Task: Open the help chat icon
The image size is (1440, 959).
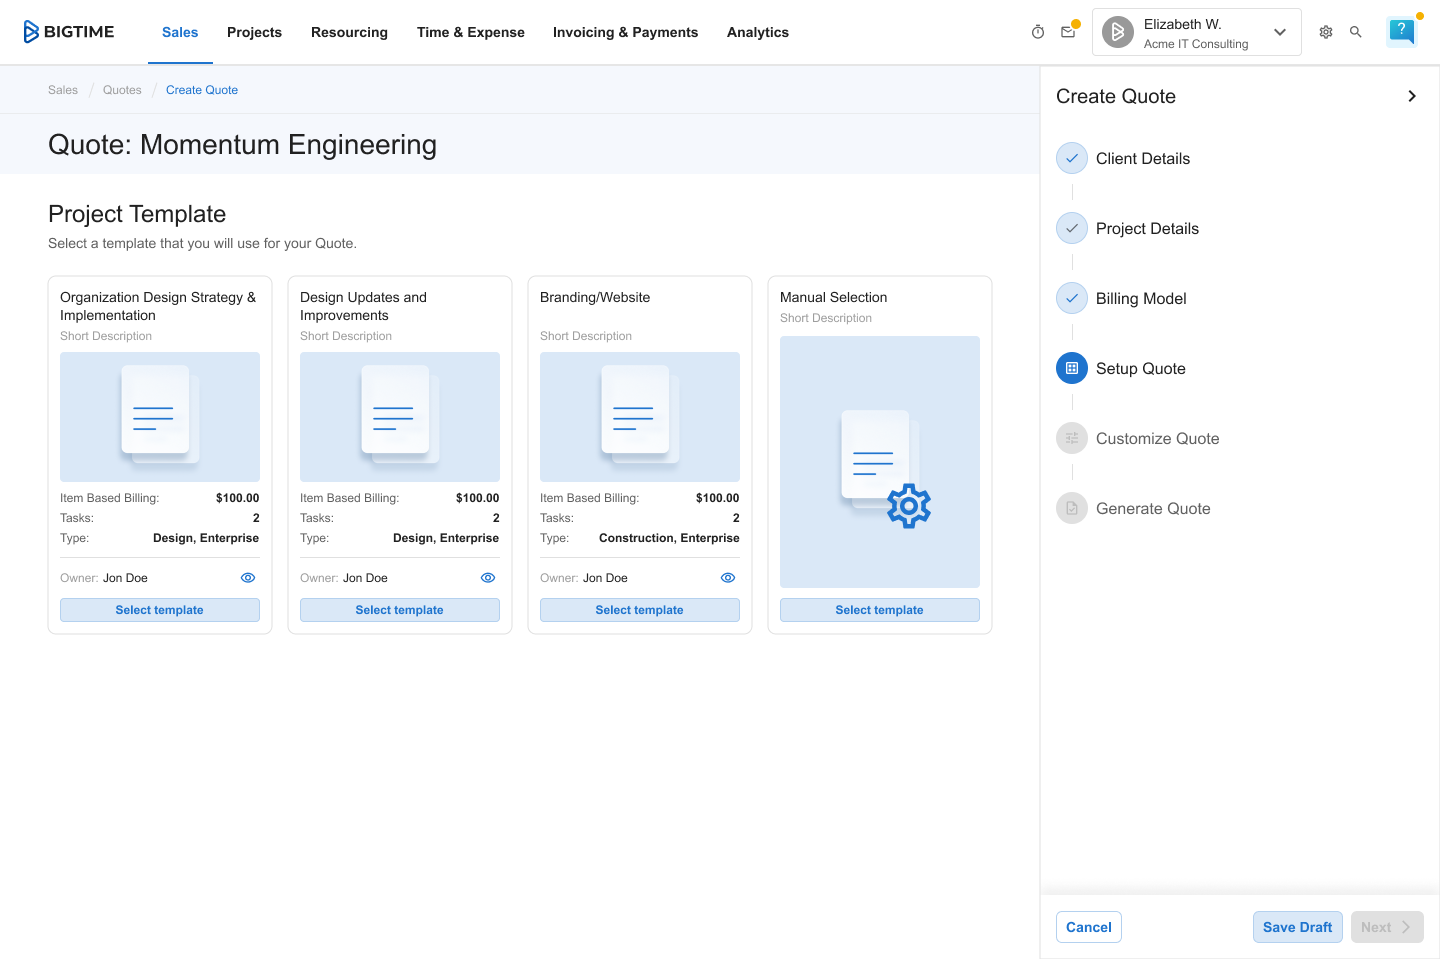Action: click(1402, 31)
